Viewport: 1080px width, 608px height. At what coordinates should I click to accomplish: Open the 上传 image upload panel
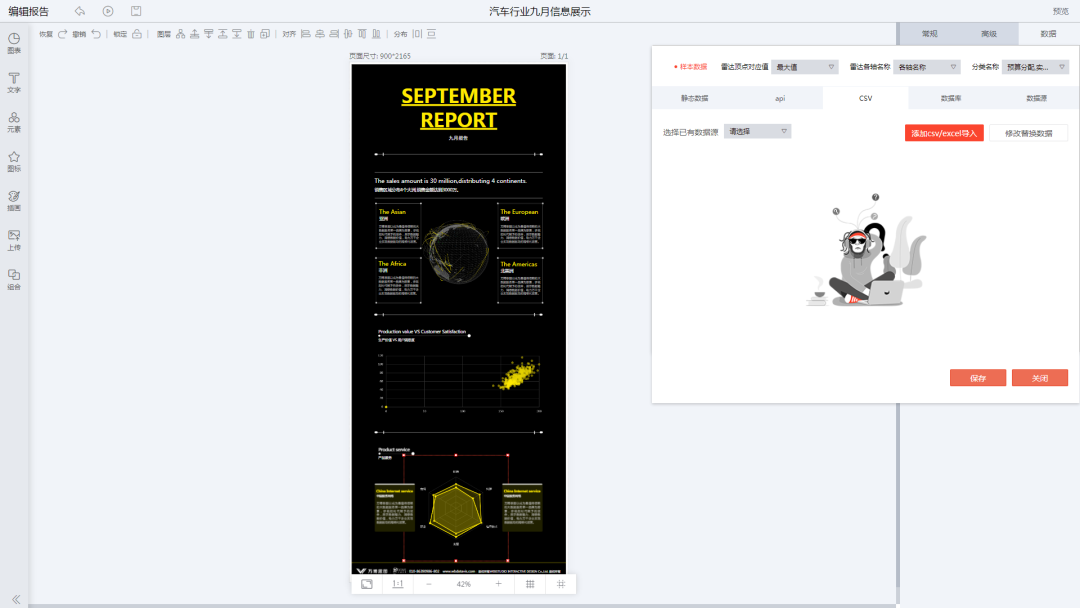pos(14,240)
